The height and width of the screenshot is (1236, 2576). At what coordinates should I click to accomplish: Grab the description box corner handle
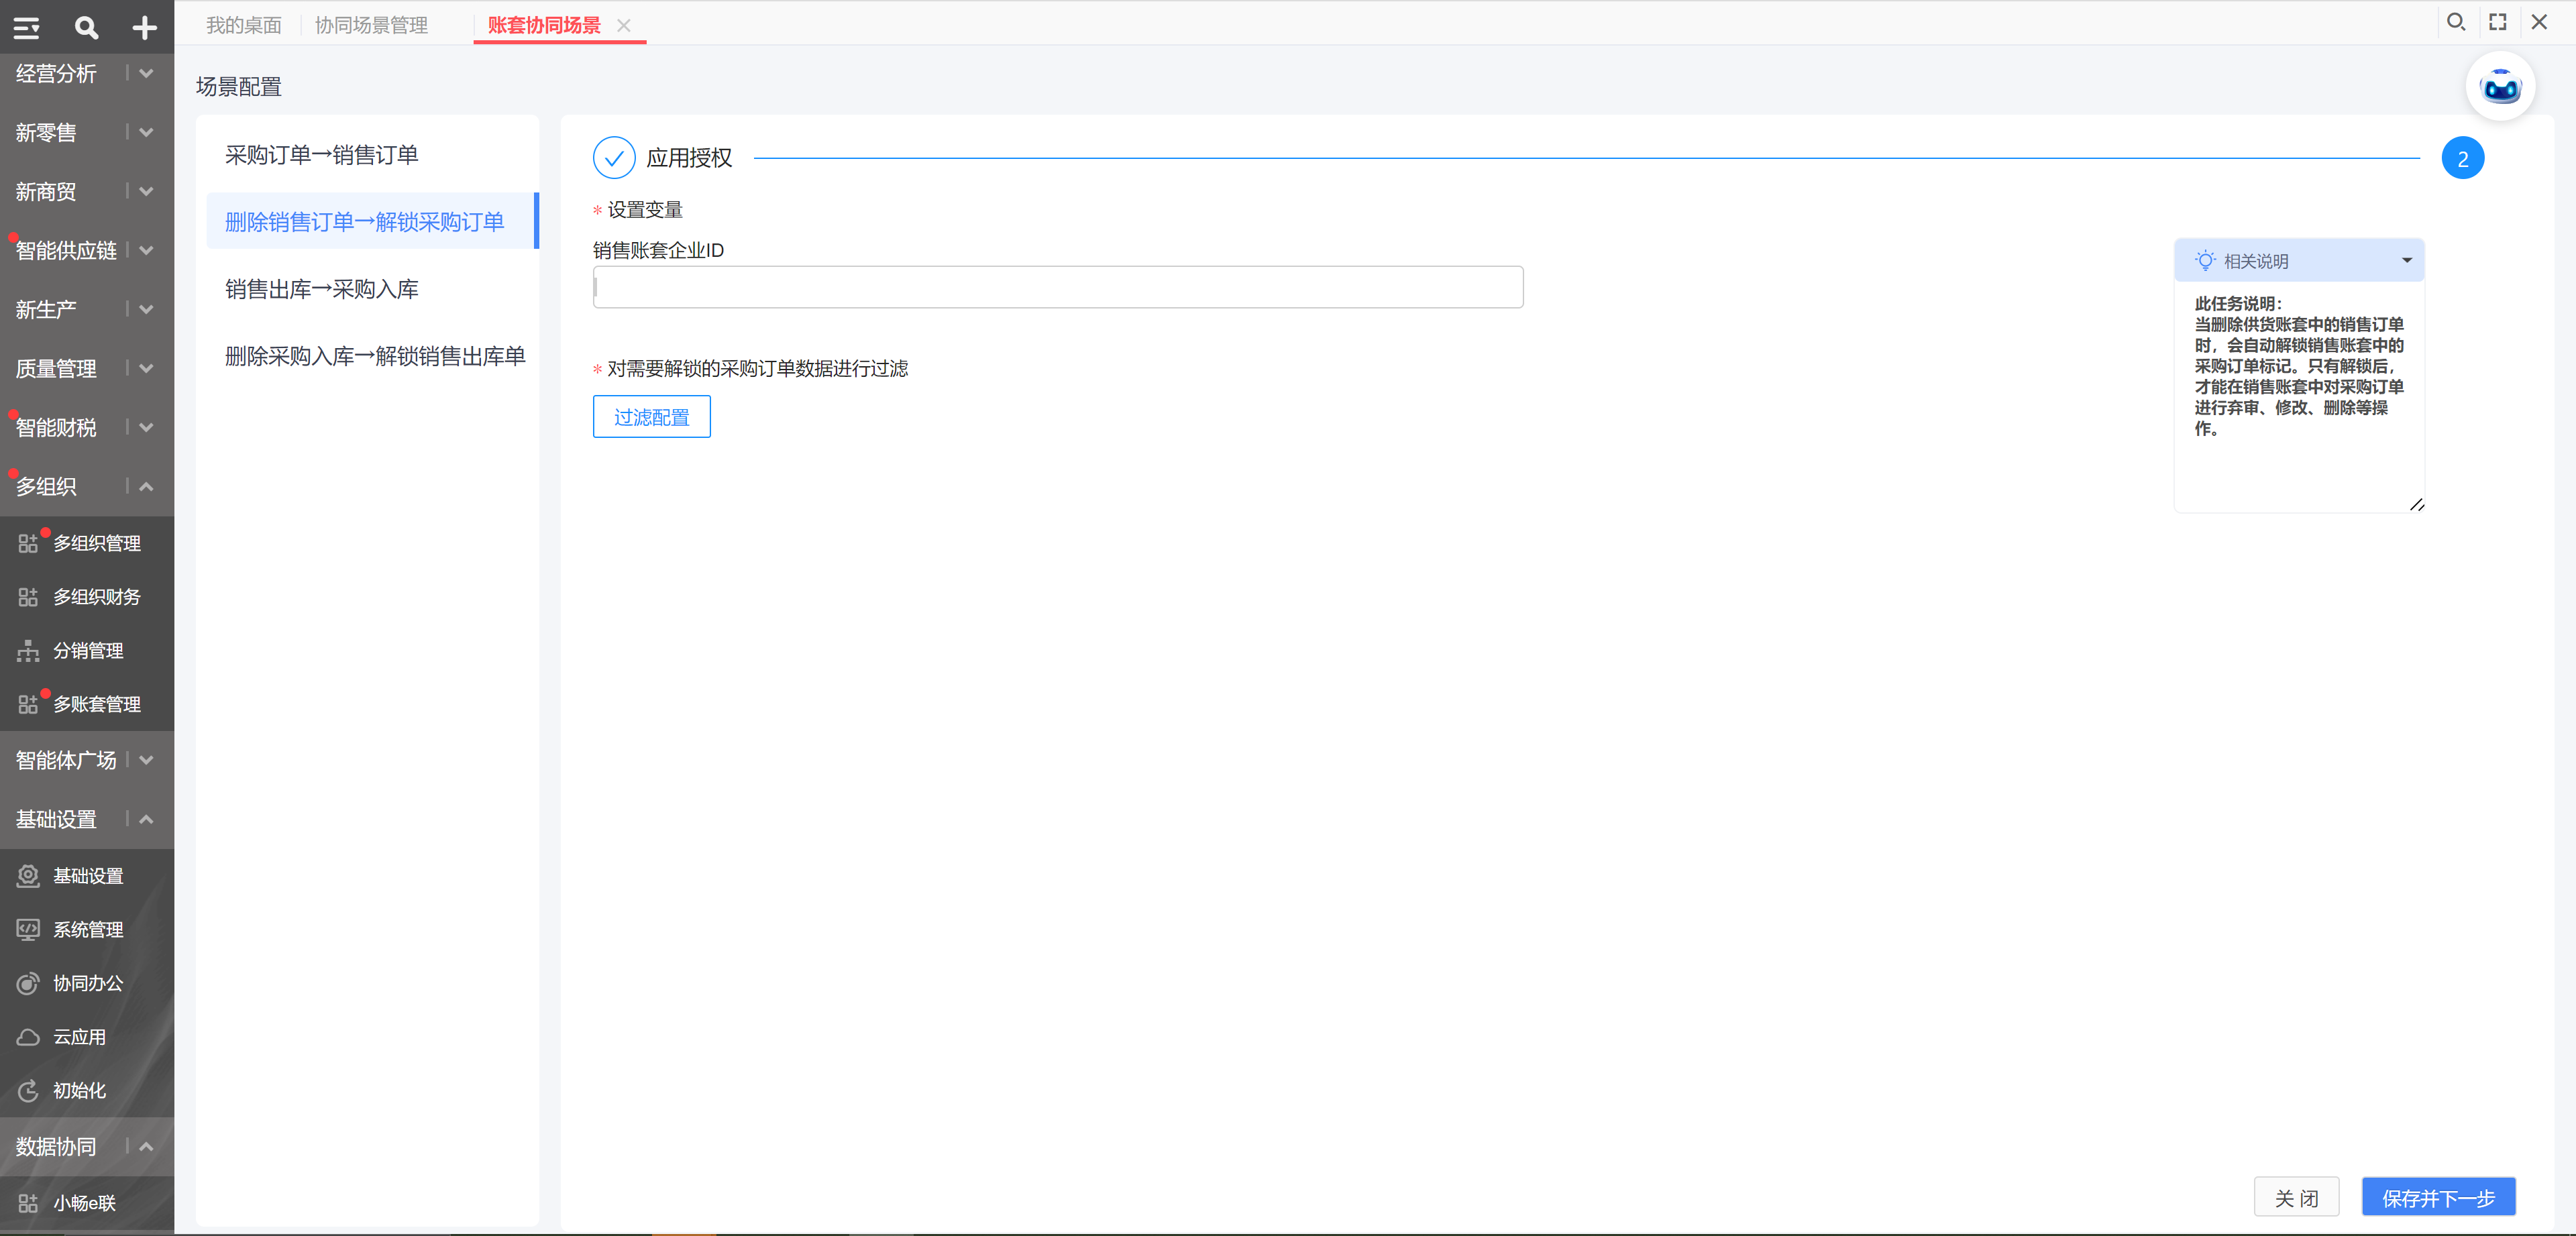(x=2416, y=505)
